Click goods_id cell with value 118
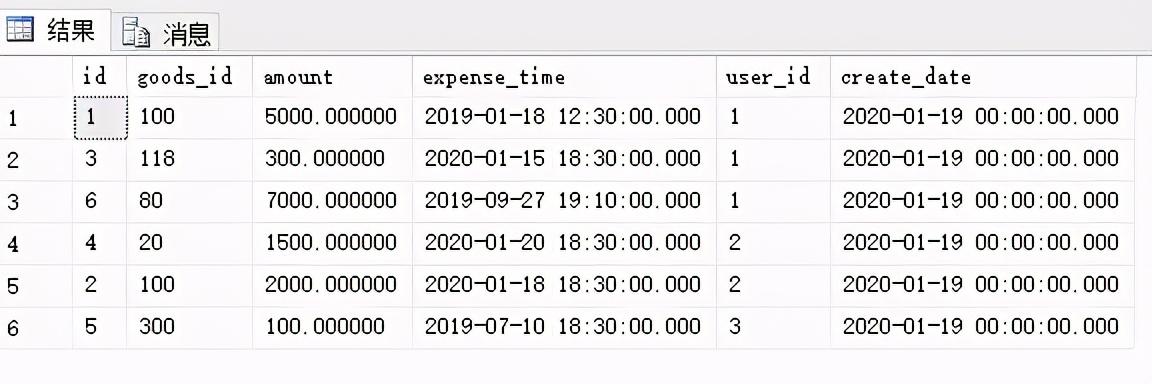Viewport: 1152px width, 384px height. (190, 159)
